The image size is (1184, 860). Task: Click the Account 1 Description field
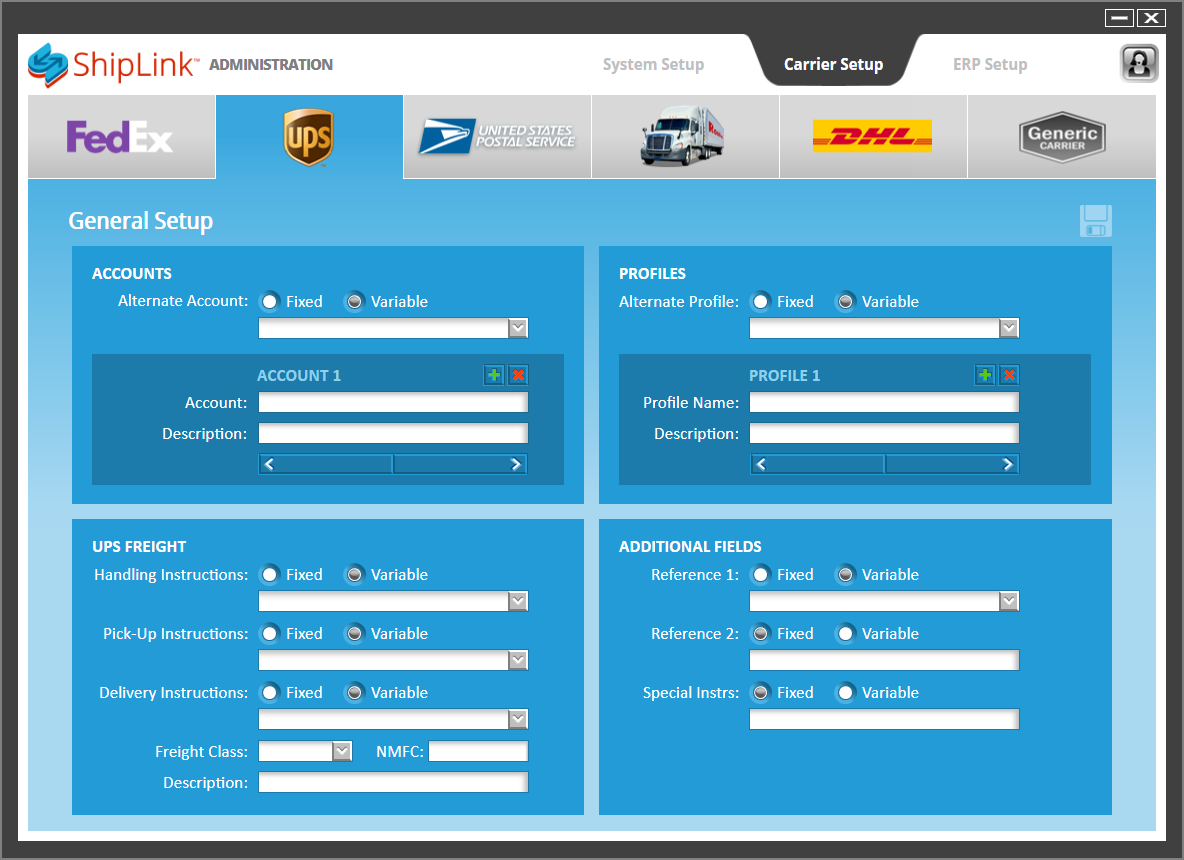pyautogui.click(x=393, y=433)
